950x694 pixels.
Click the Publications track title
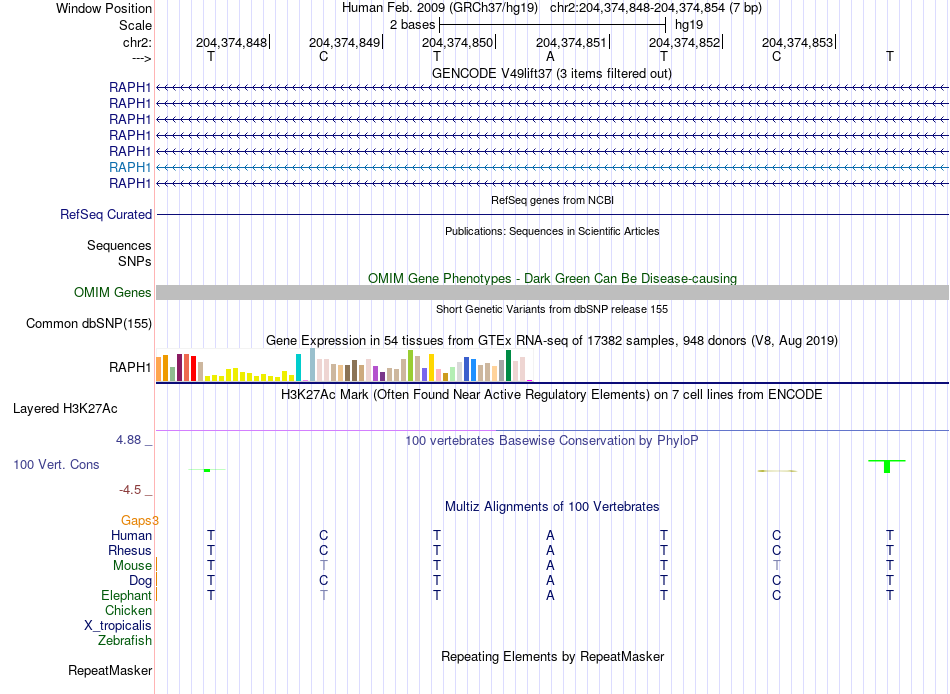point(552,232)
